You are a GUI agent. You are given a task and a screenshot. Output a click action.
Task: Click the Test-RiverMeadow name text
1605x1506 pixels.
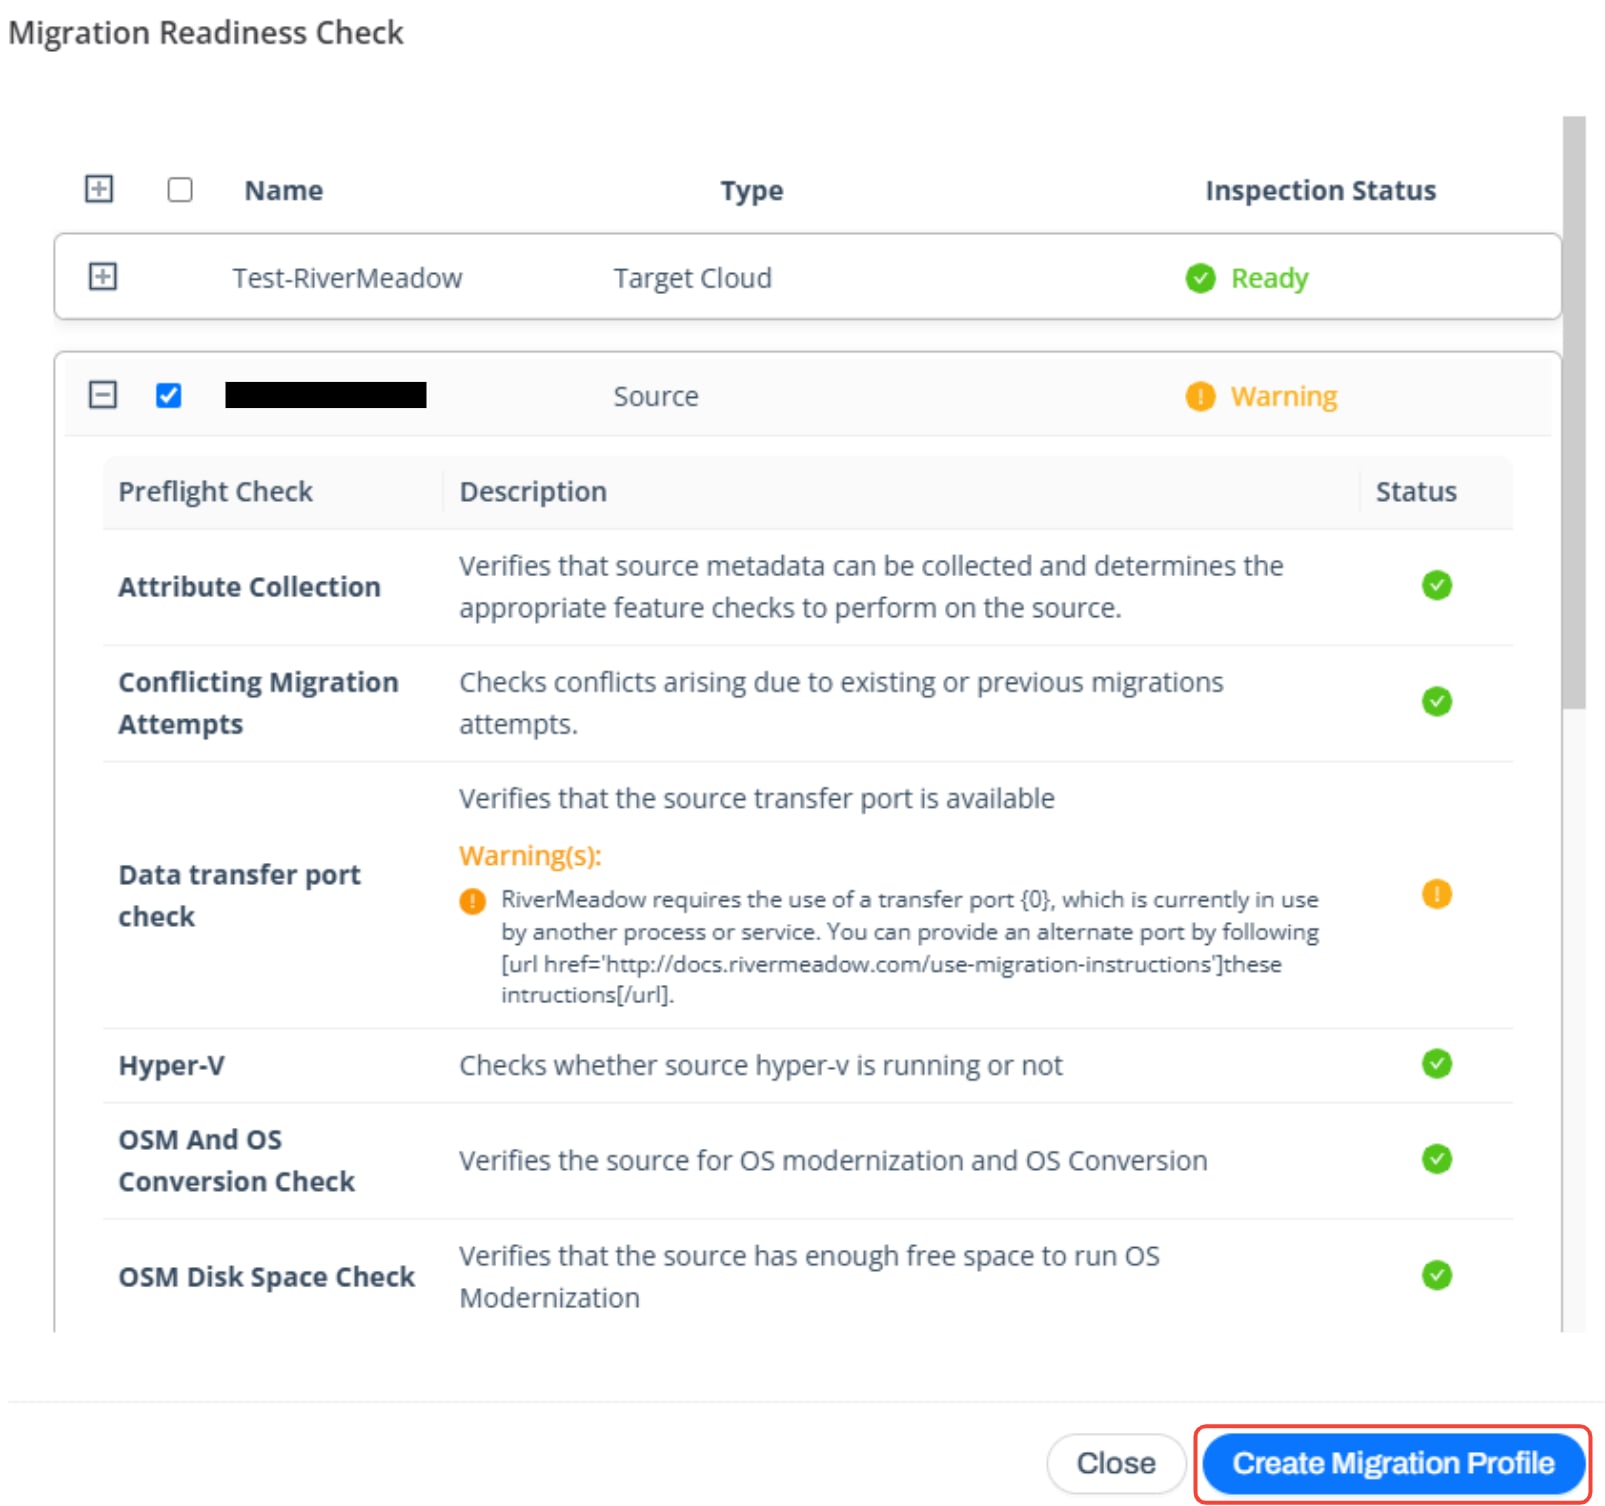pyautogui.click(x=347, y=278)
